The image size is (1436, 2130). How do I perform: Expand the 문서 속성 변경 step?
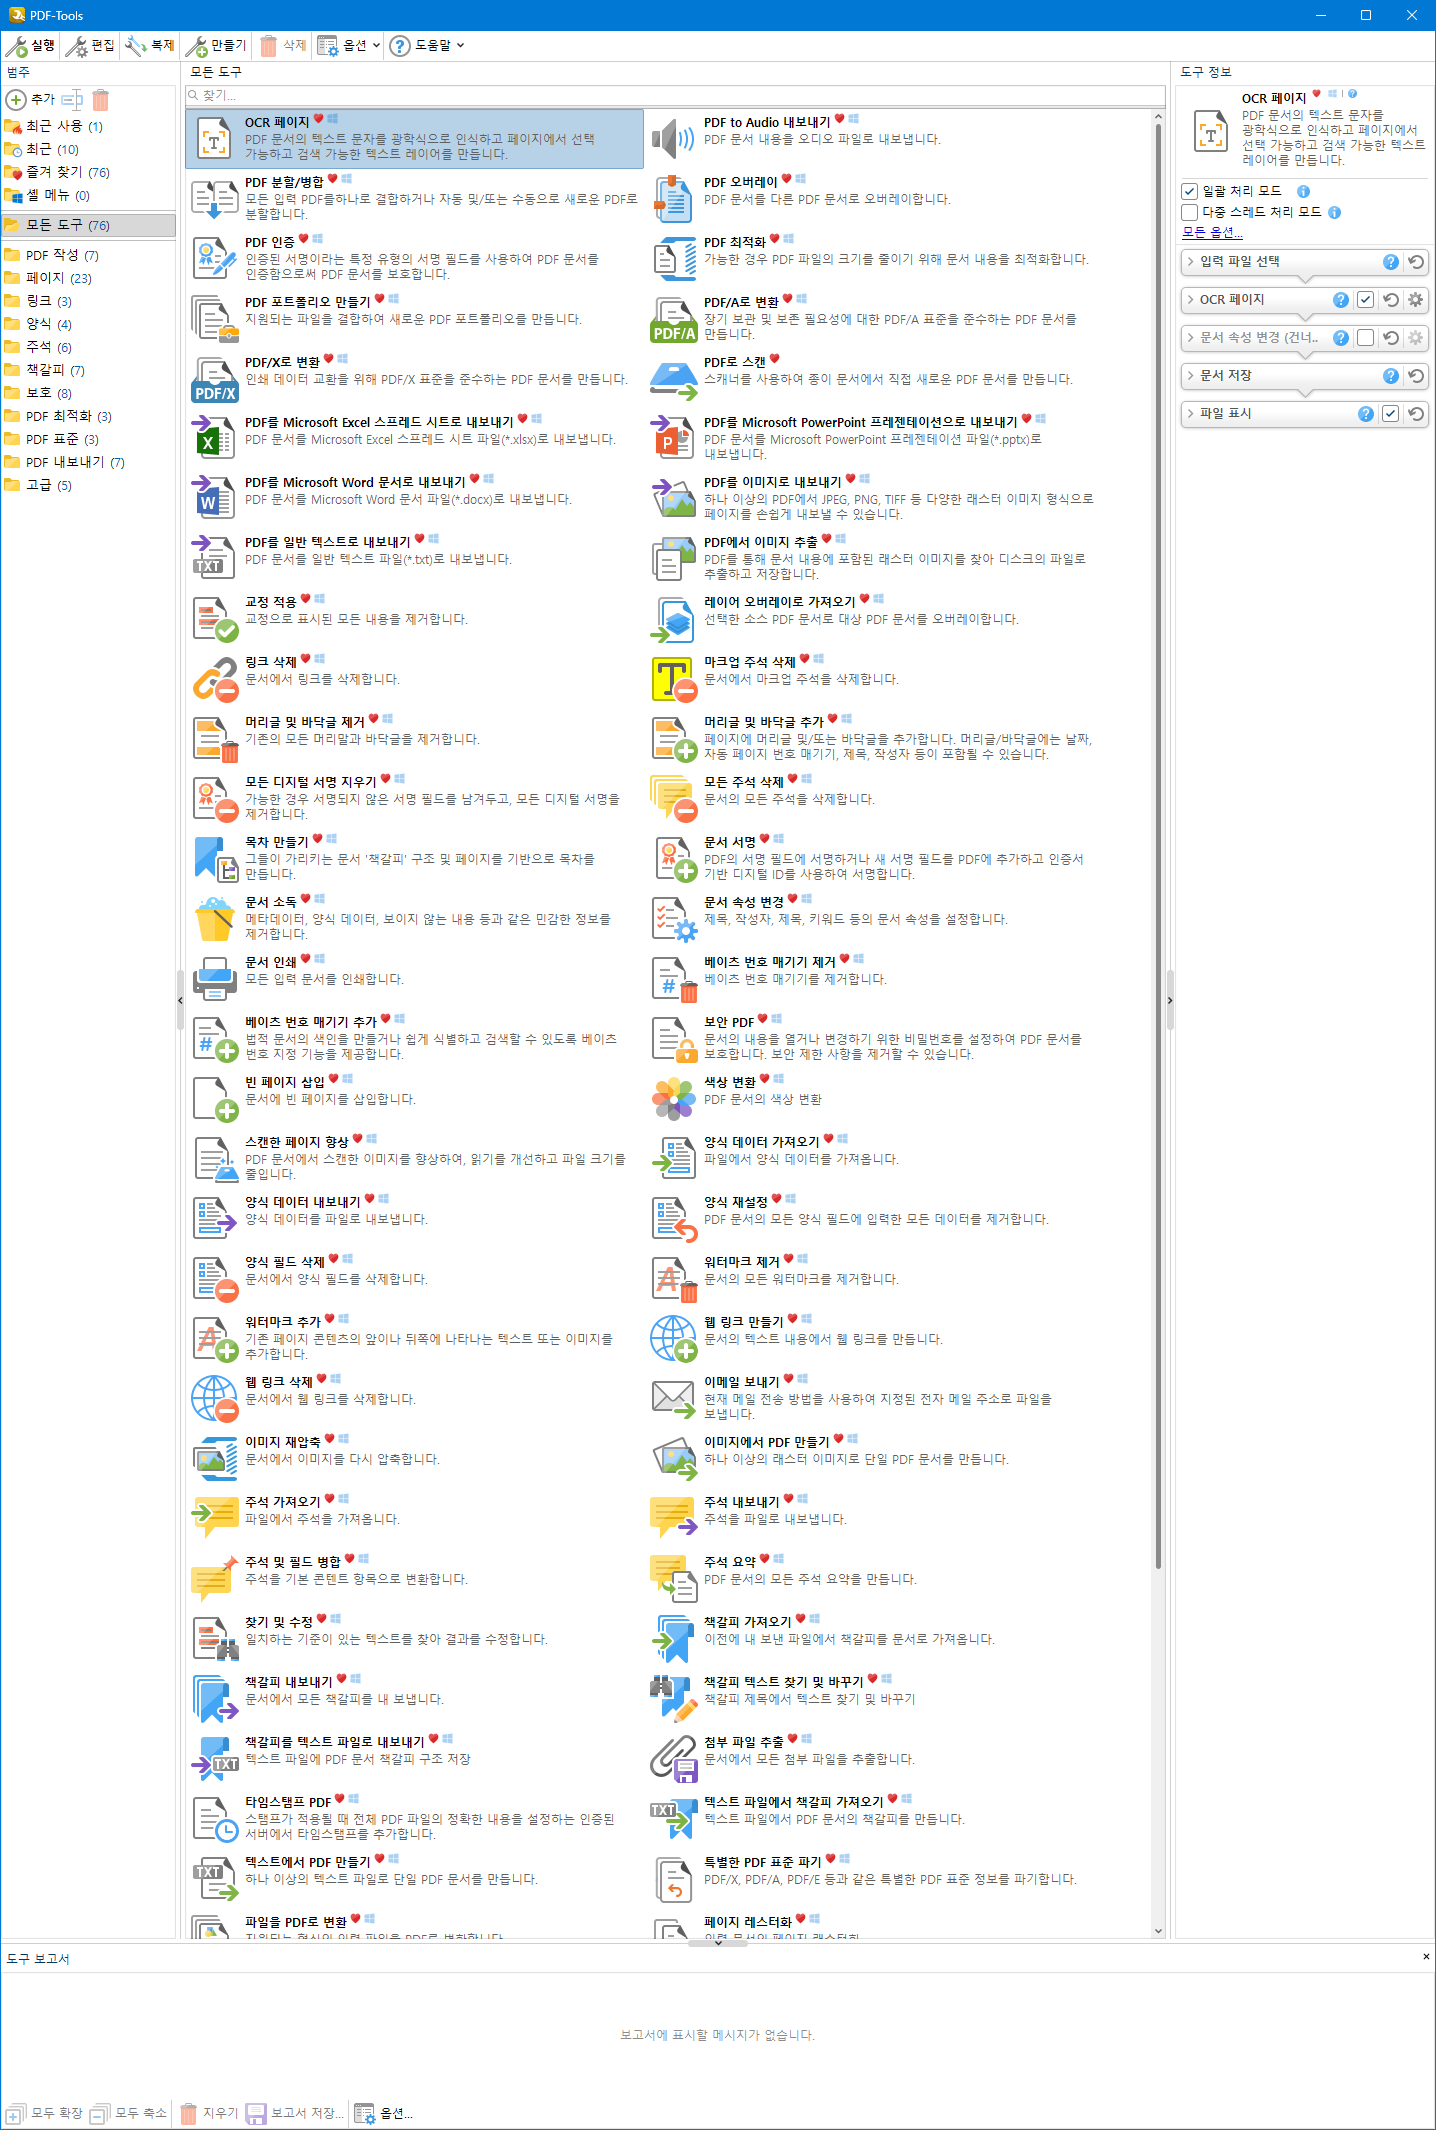point(1190,338)
